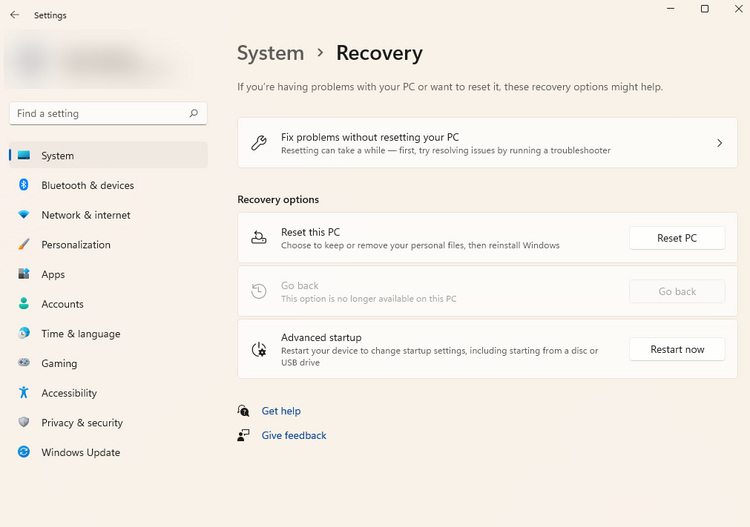Click the Windows Update sync icon
This screenshot has width=750, height=527.
click(23, 451)
